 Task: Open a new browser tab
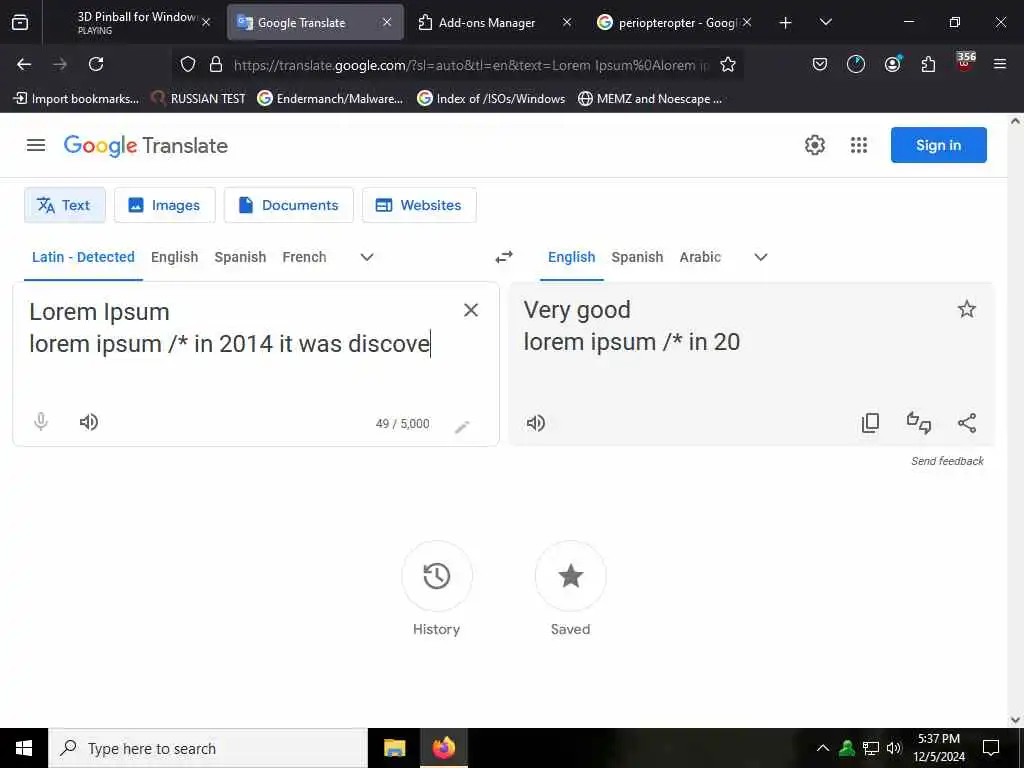[x=786, y=23]
